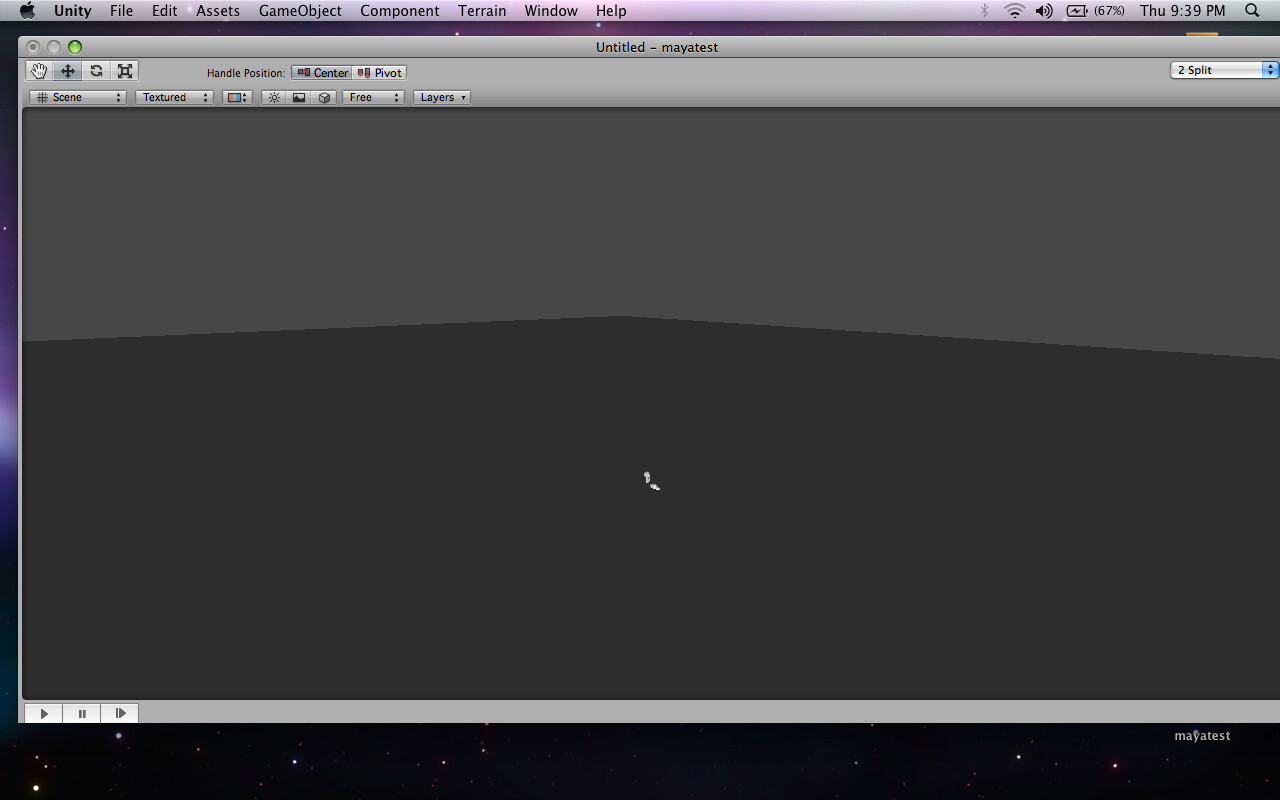Open the GameObject menu
The height and width of the screenshot is (800, 1280).
pos(300,10)
